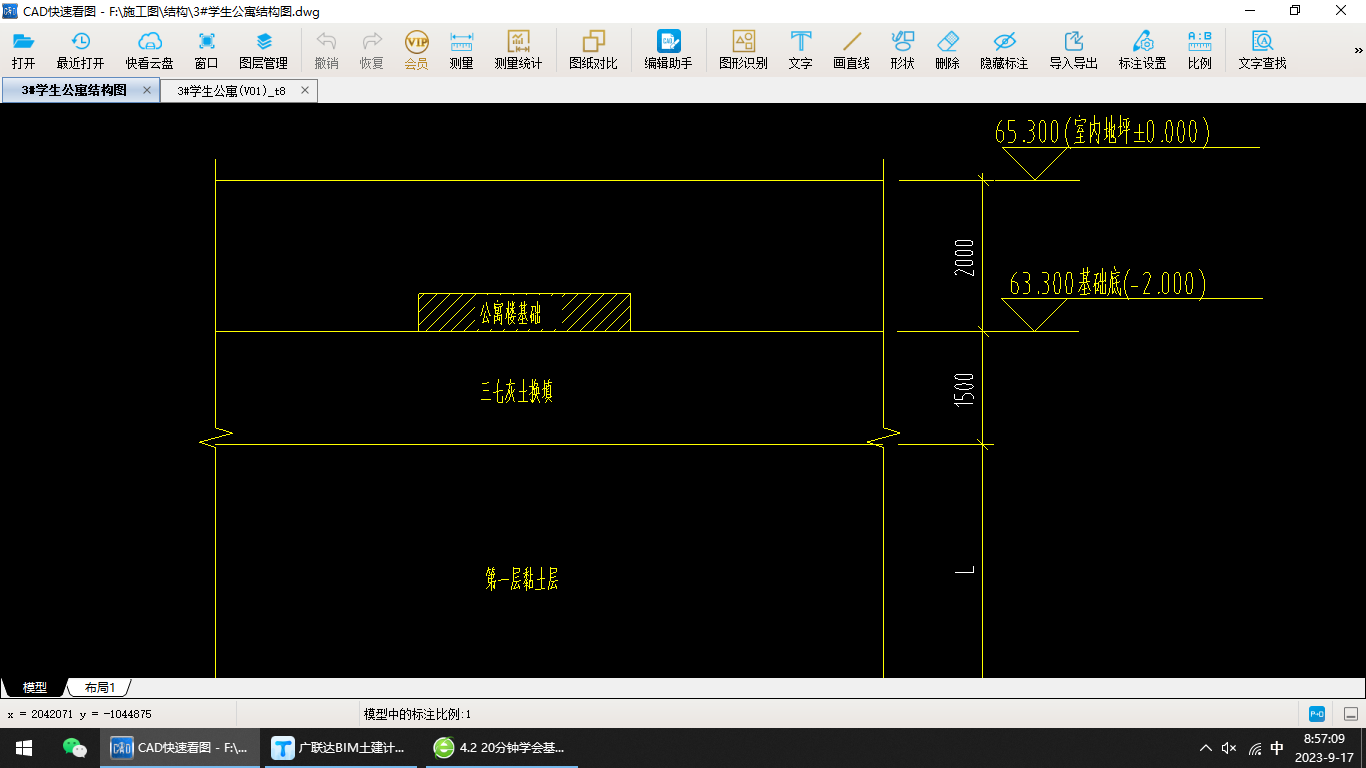Viewport: 1366px width, 768px height.
Task: Open 测量统计 measurement statistics
Action: point(518,51)
